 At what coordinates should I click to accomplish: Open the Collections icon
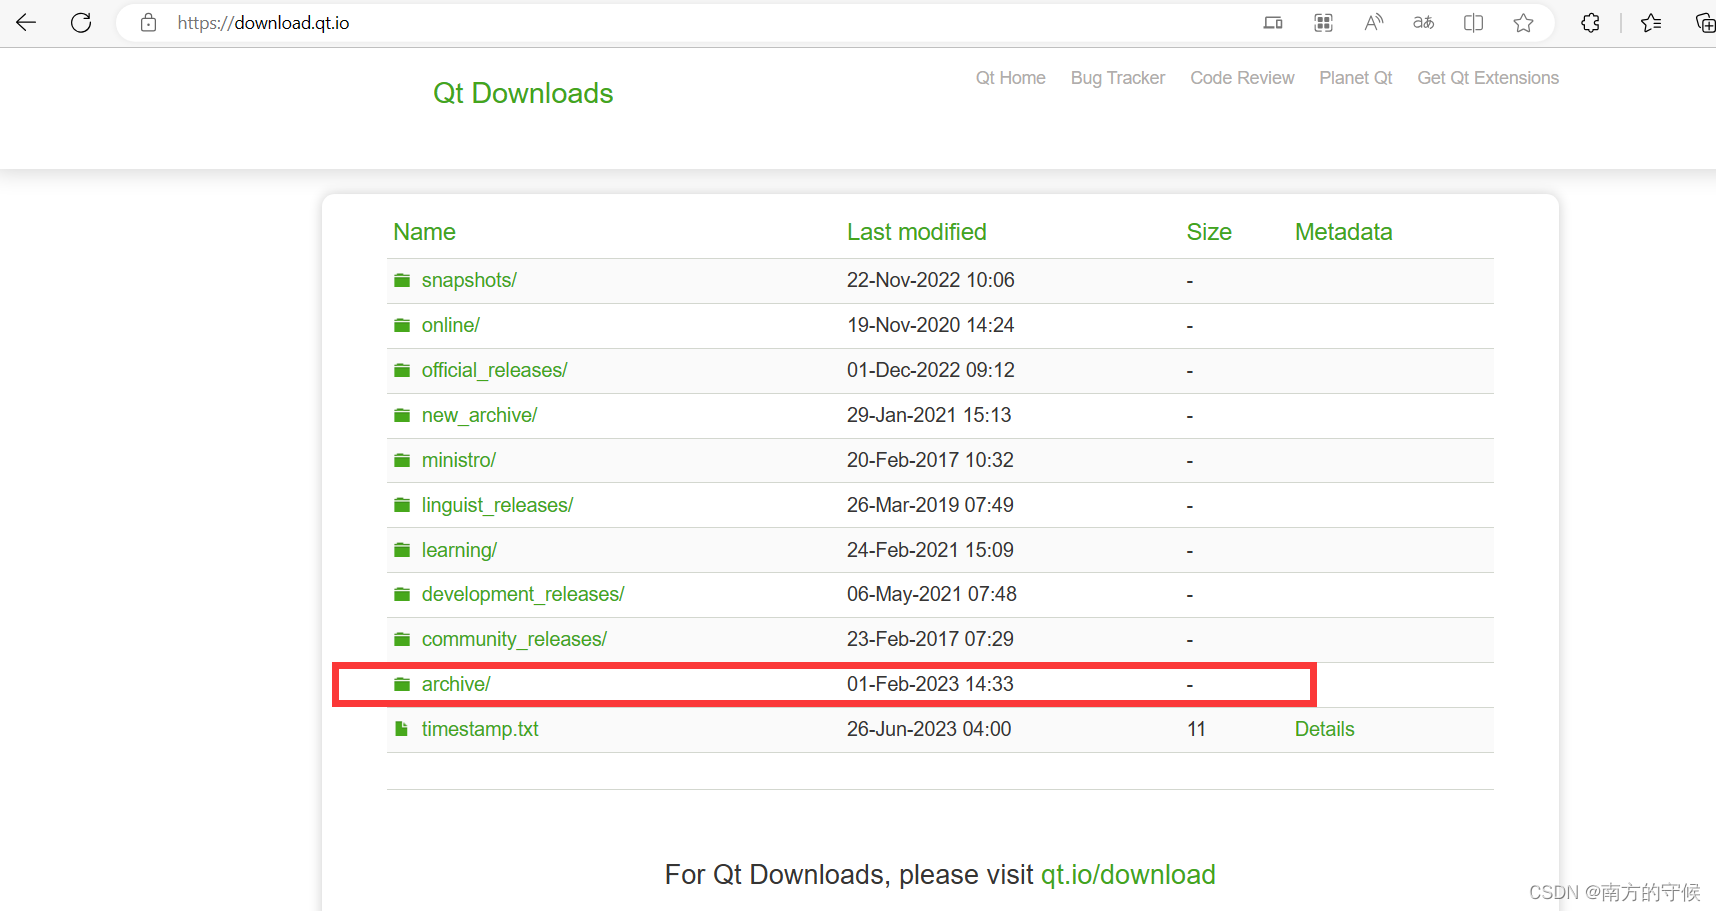click(1705, 22)
